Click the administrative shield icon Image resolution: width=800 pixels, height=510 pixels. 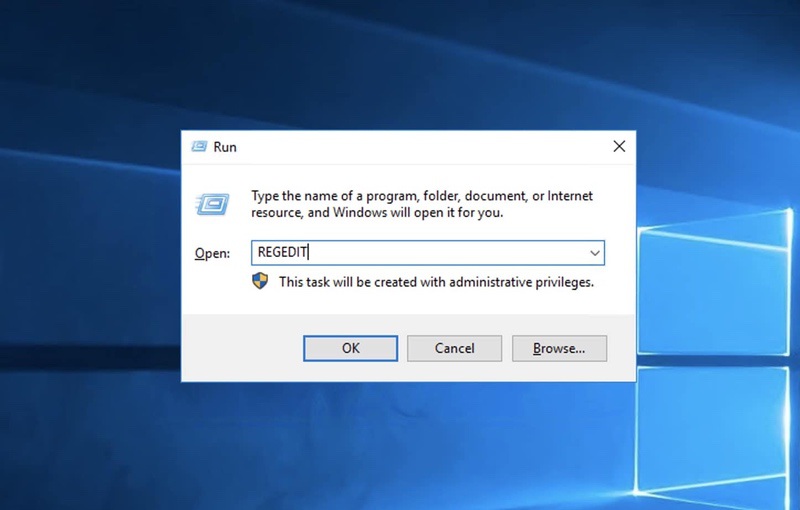(260, 281)
